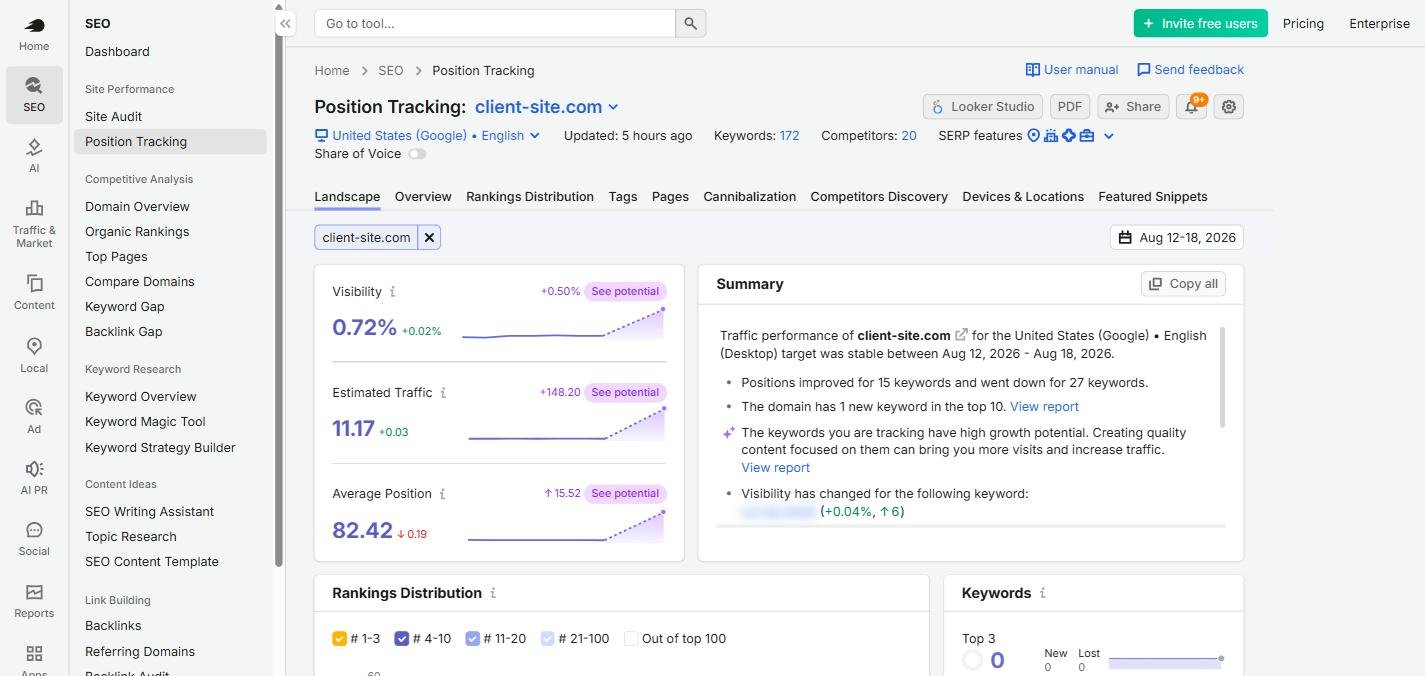This screenshot has width=1425, height=676.
Task: Click Visibility info icon
Action: click(x=392, y=292)
